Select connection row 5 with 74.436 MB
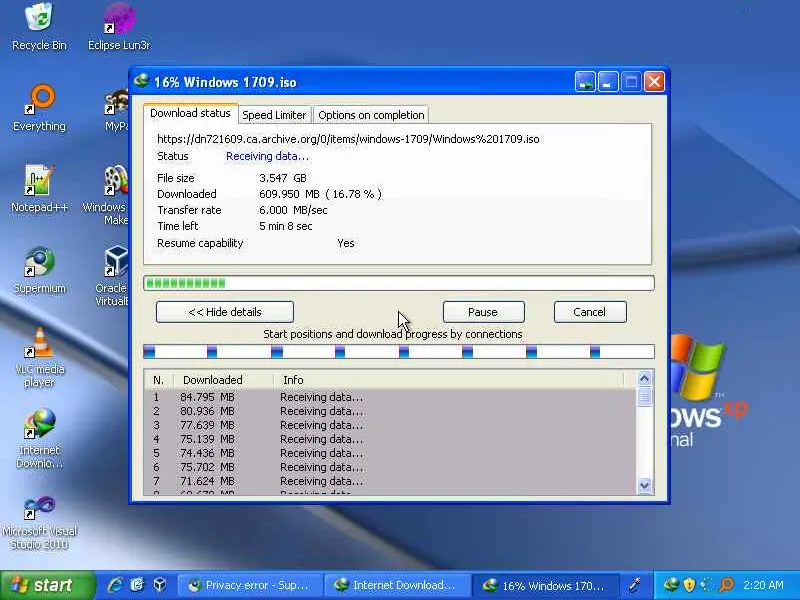This screenshot has width=800, height=600. click(x=390, y=453)
